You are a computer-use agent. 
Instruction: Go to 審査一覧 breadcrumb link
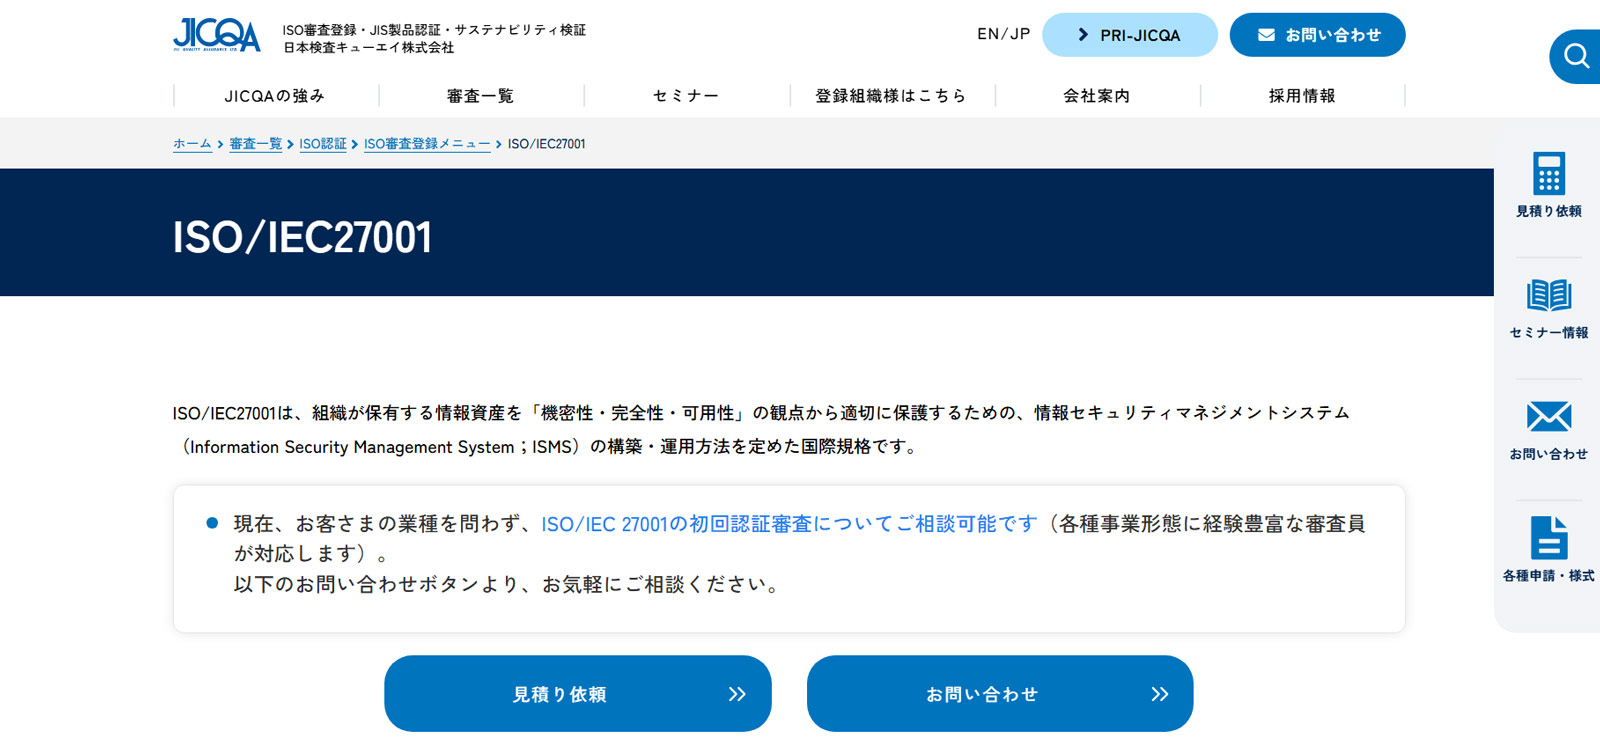[256, 144]
